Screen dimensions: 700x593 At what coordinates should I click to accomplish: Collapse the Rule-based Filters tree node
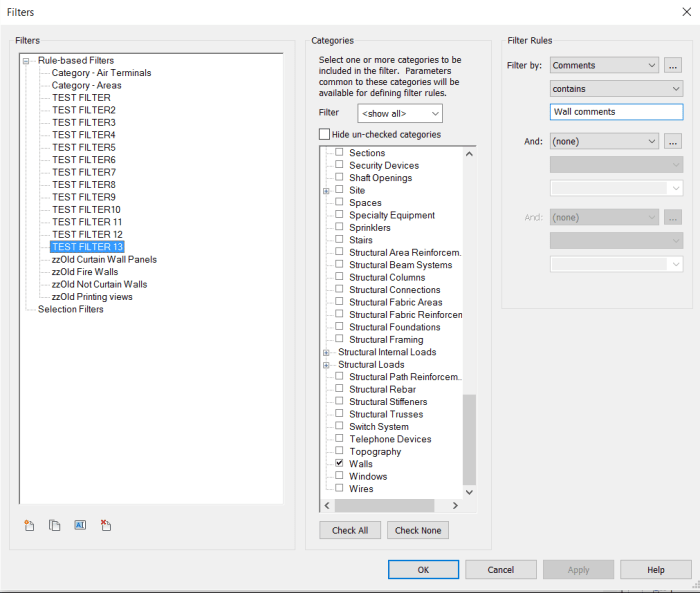(26, 61)
